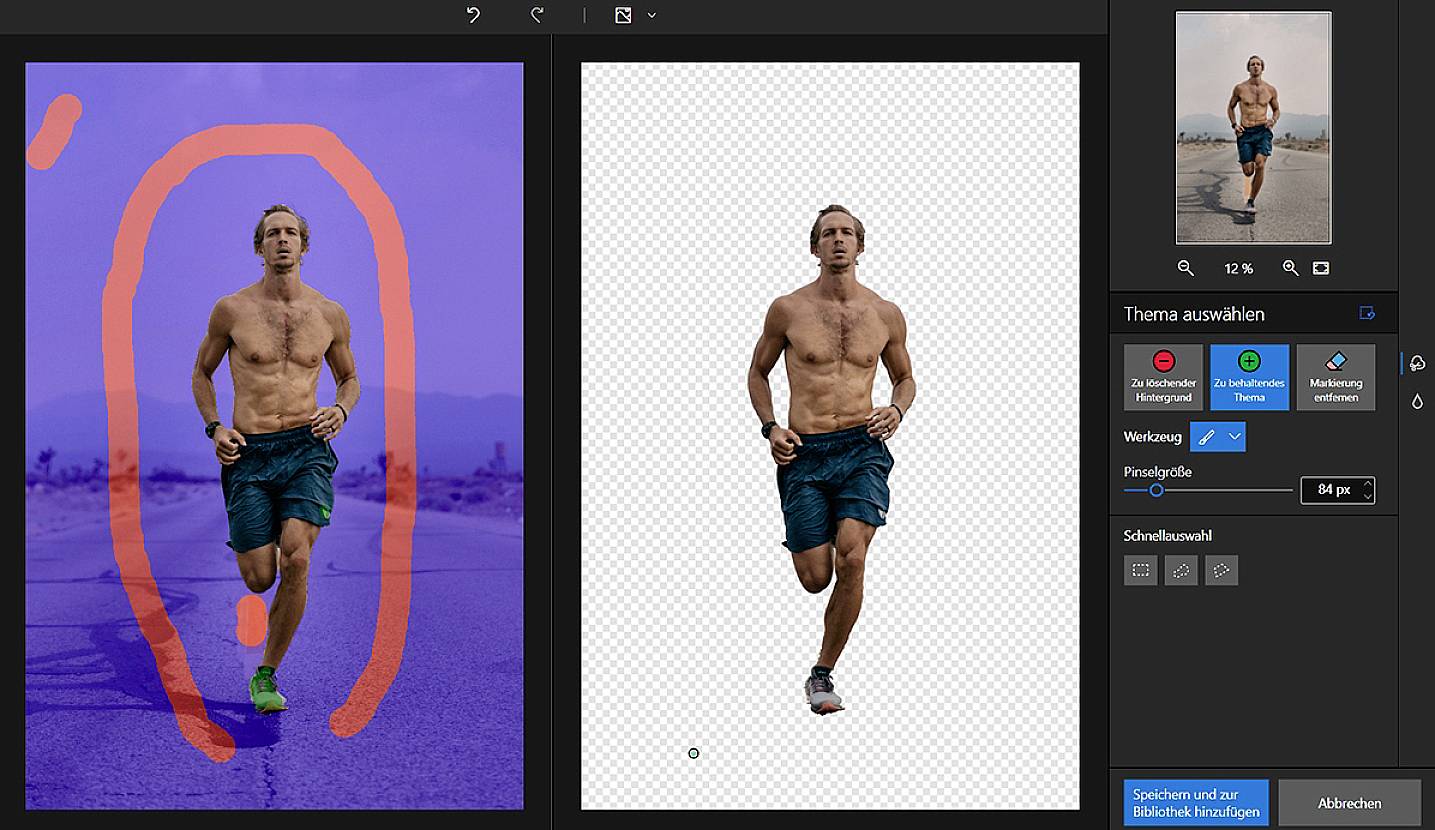This screenshot has height=830, width=1435.
Task: Select 'Zu löschender Hintergrund' mode
Action: click(x=1163, y=377)
